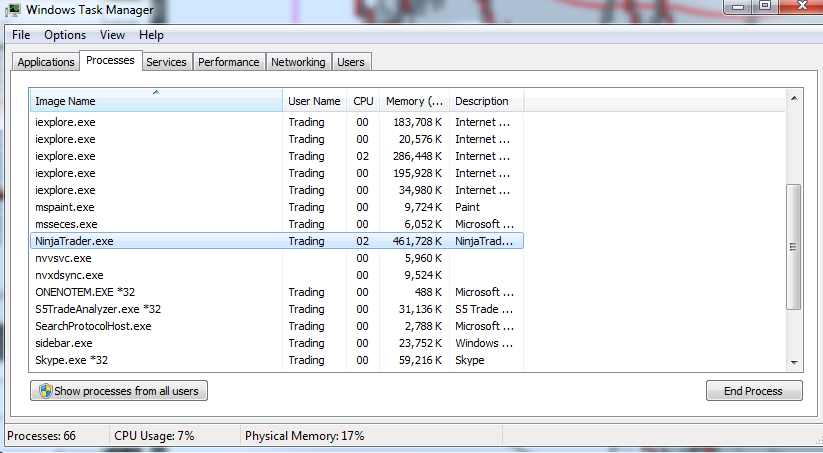Click the End Process button
This screenshot has width=823, height=453.
coord(754,391)
